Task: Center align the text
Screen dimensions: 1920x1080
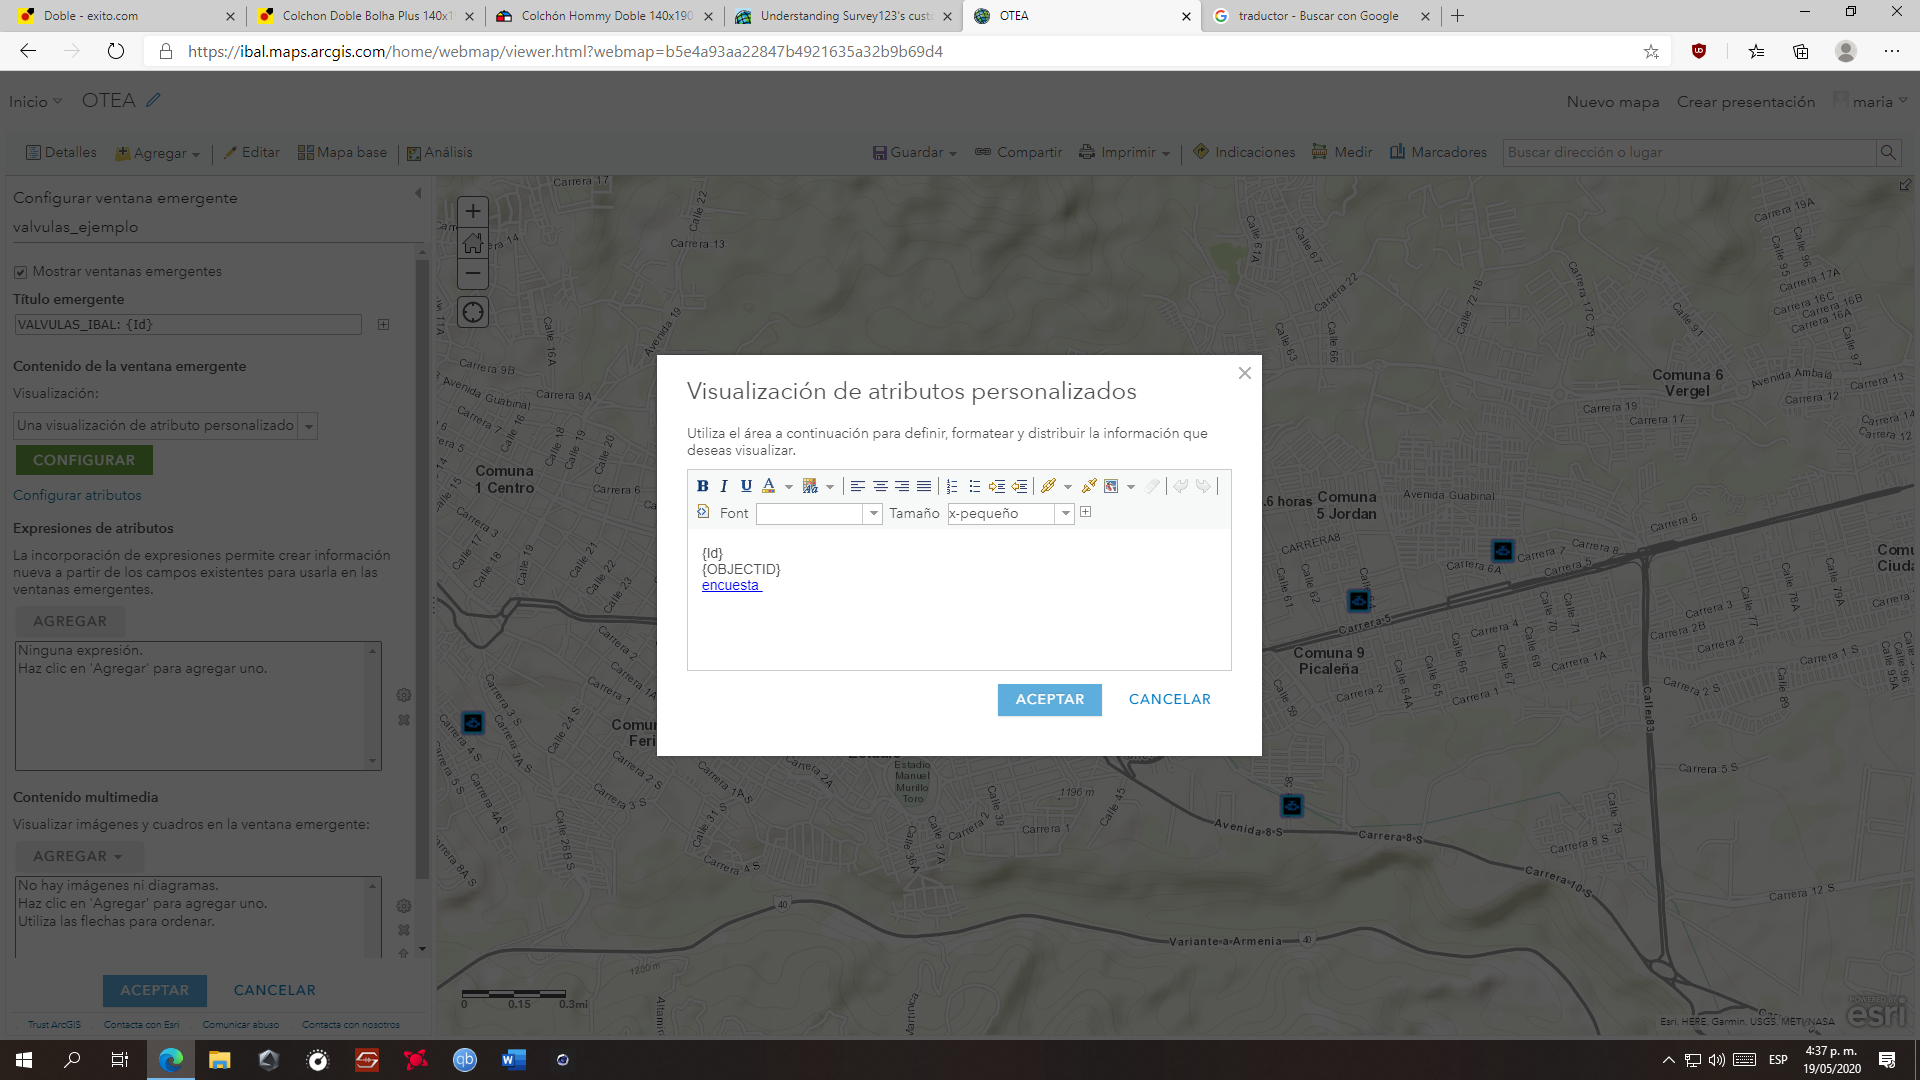Action: pyautogui.click(x=880, y=486)
